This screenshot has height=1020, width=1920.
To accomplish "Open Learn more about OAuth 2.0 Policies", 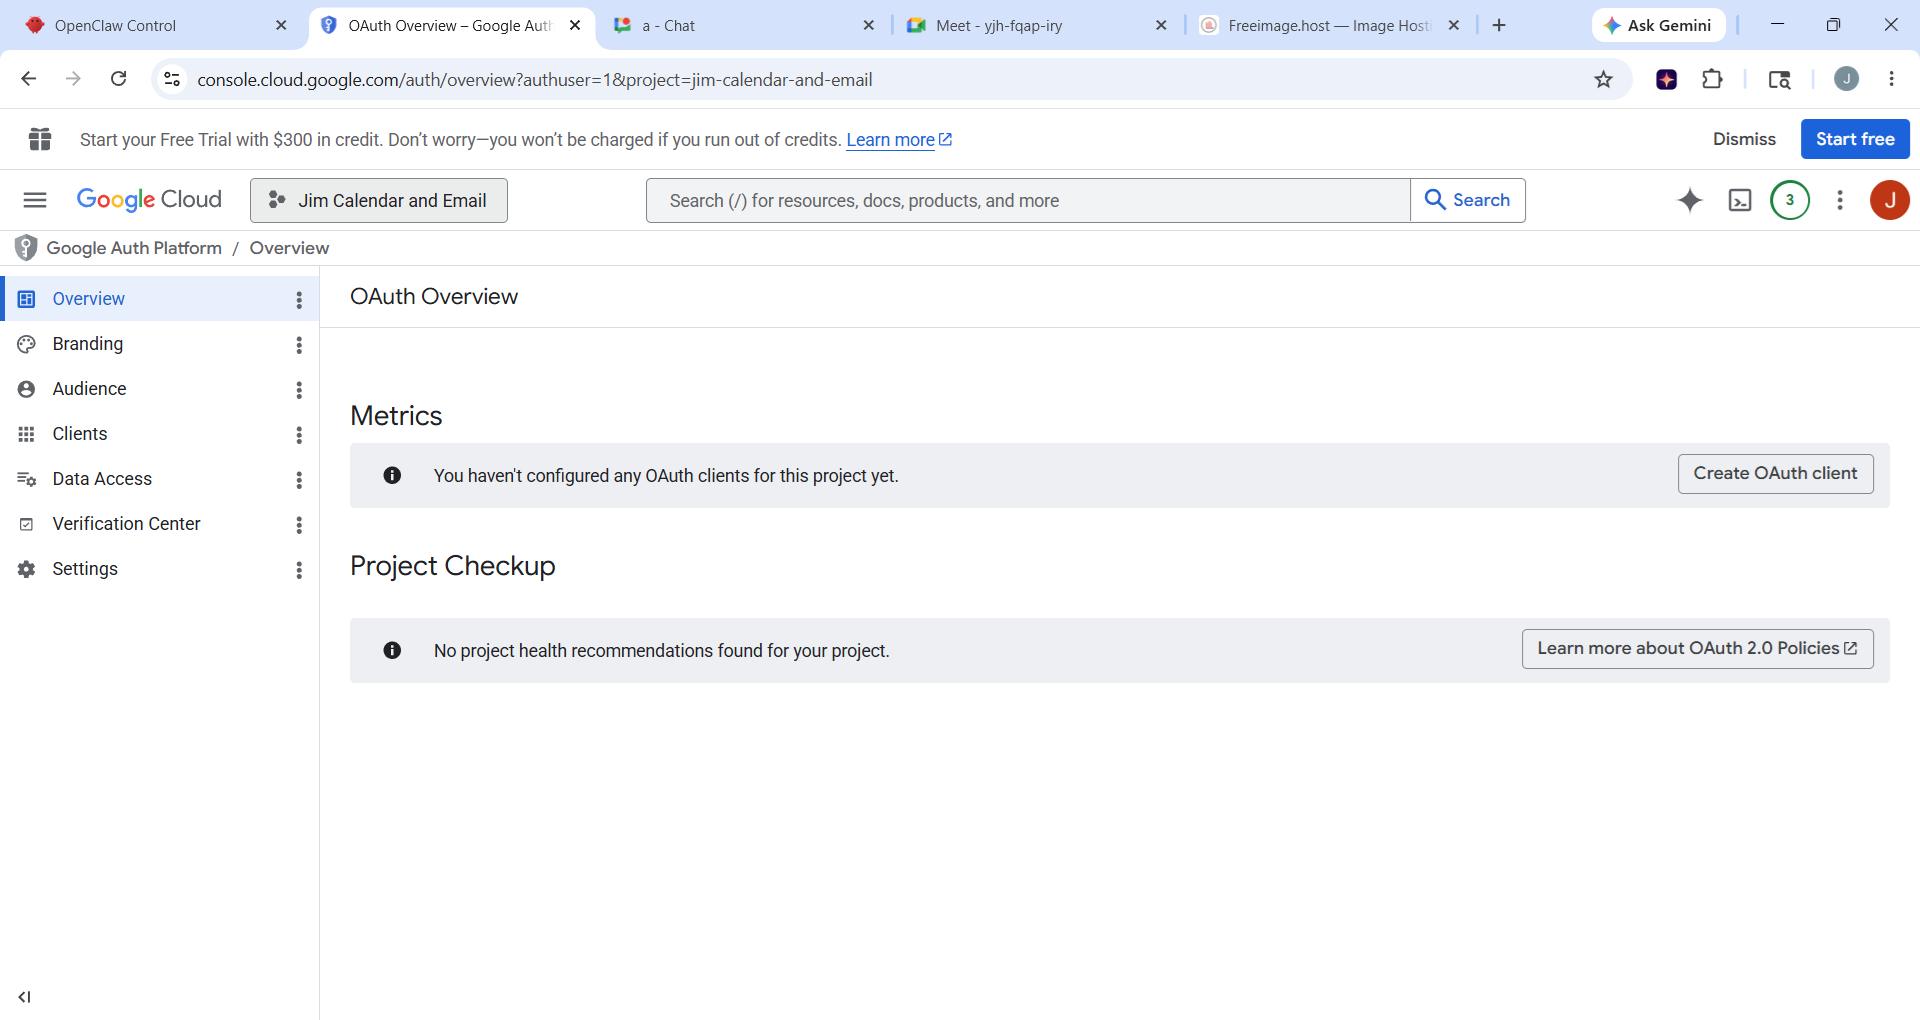I will (1697, 649).
